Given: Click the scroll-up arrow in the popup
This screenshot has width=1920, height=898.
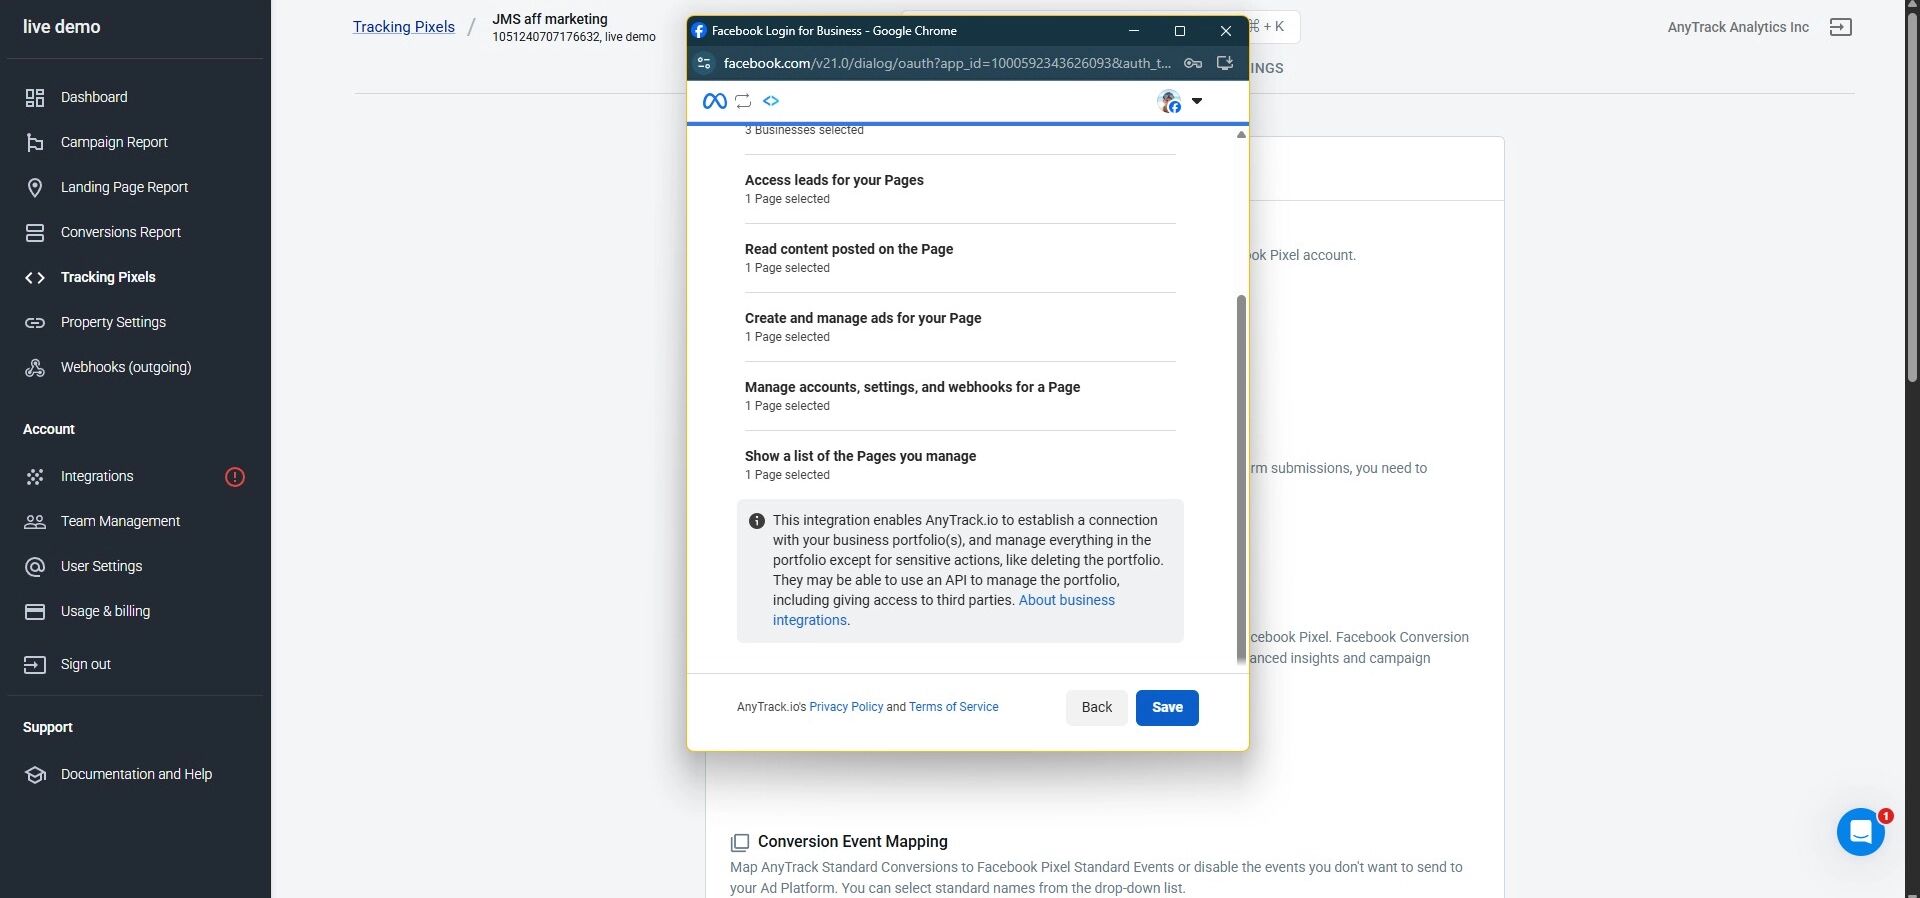Looking at the screenshot, I should 1241,134.
